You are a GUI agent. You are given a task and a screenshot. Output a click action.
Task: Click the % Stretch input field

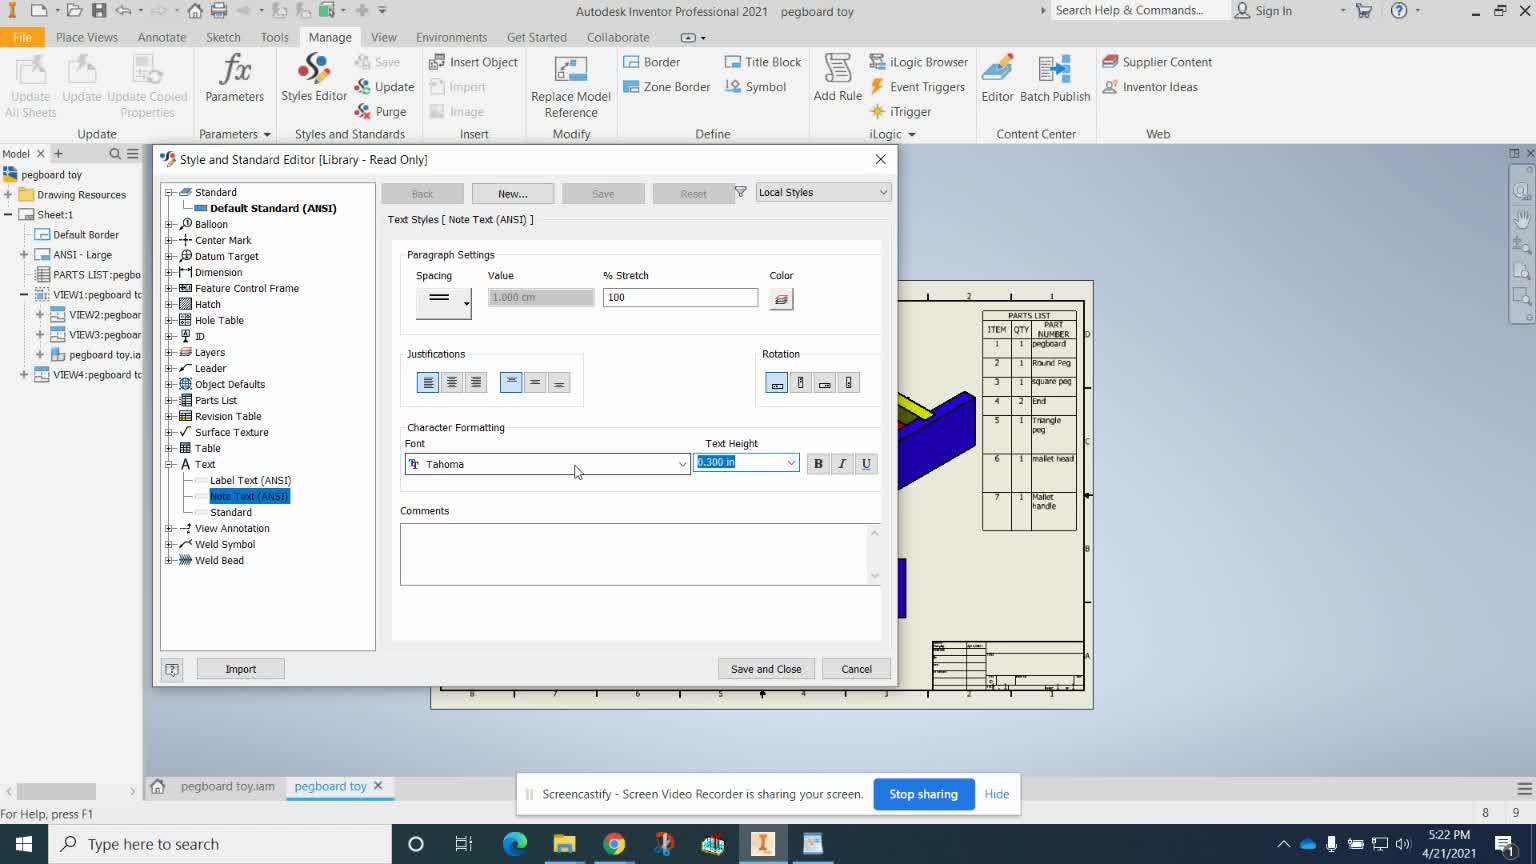pyautogui.click(x=680, y=297)
